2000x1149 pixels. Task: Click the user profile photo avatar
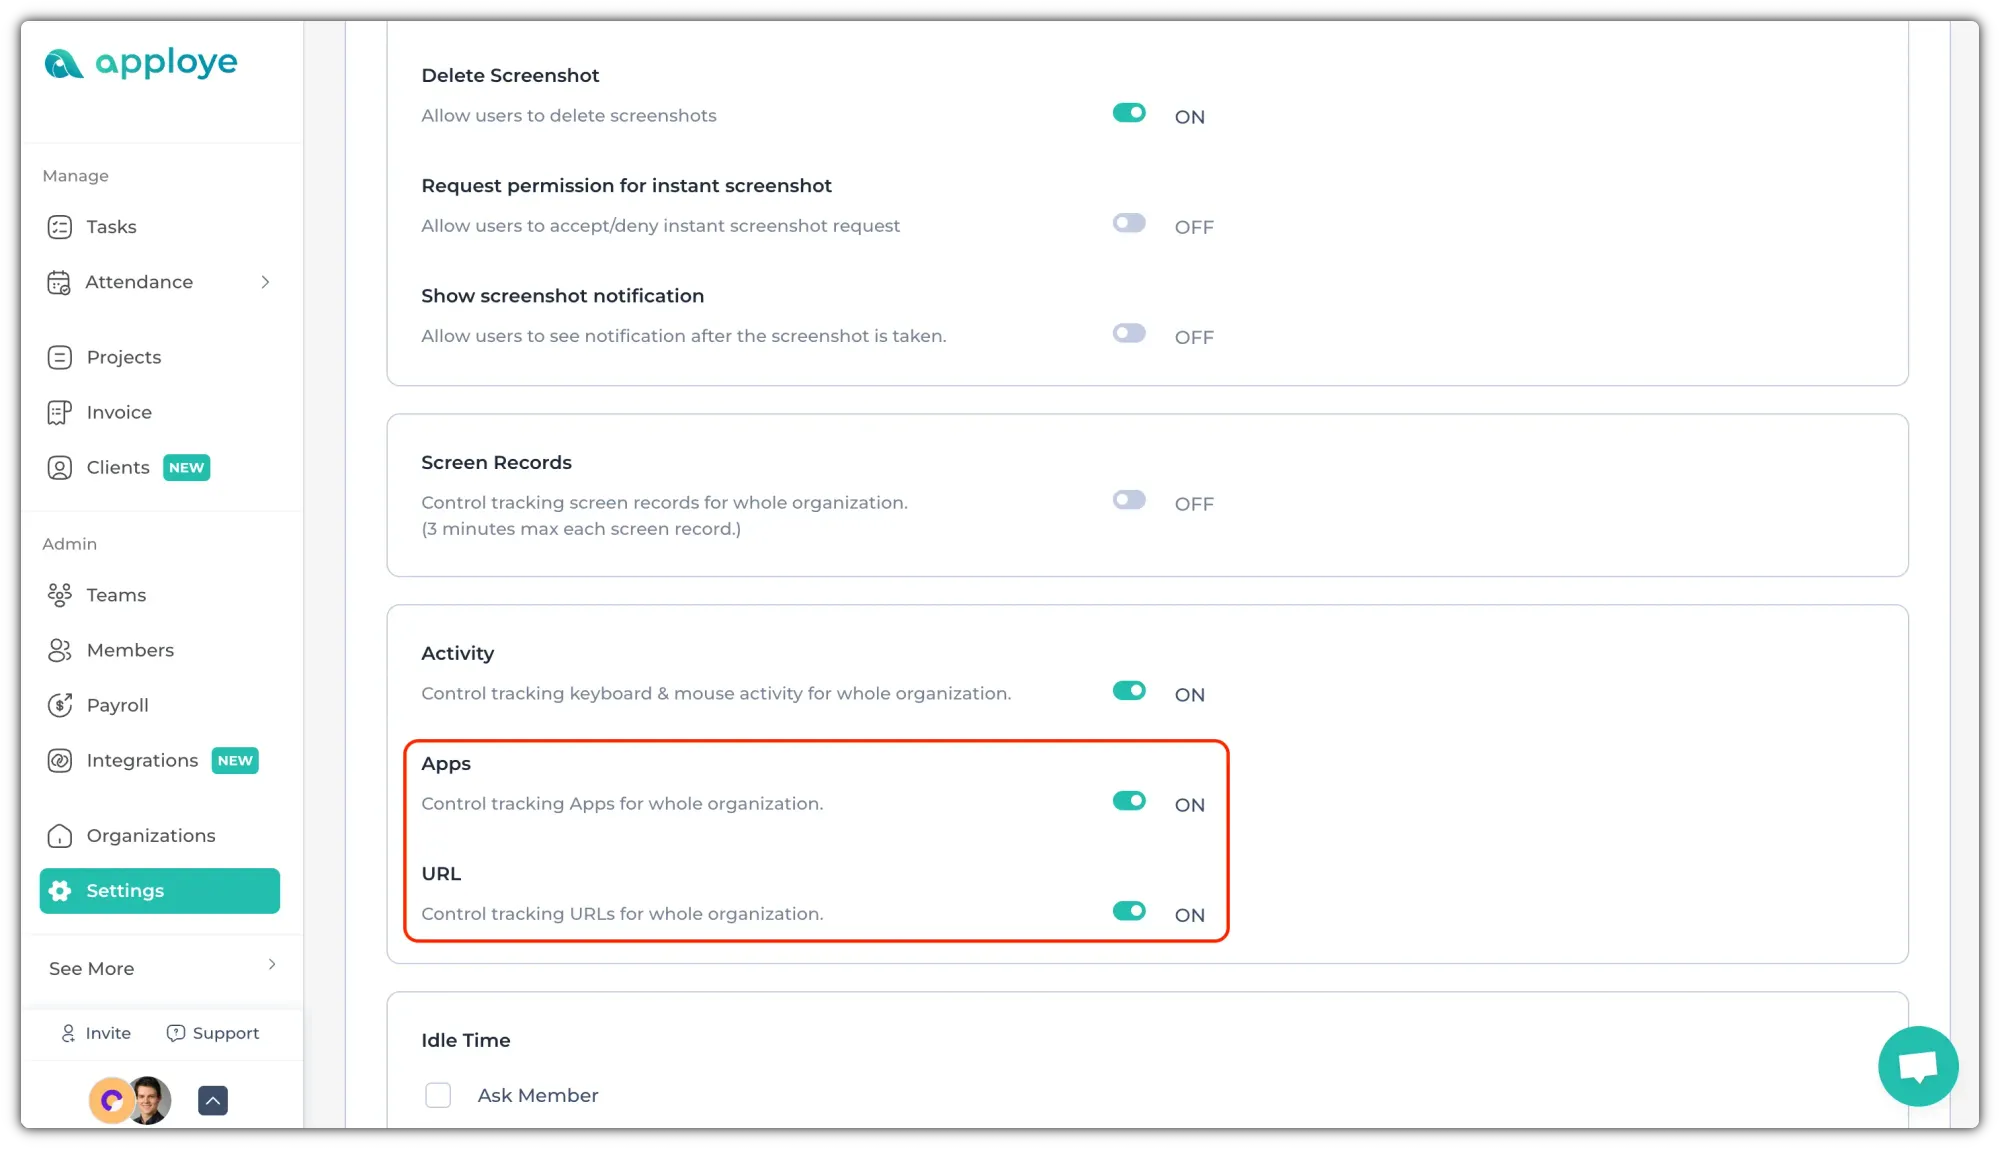[x=150, y=1100]
